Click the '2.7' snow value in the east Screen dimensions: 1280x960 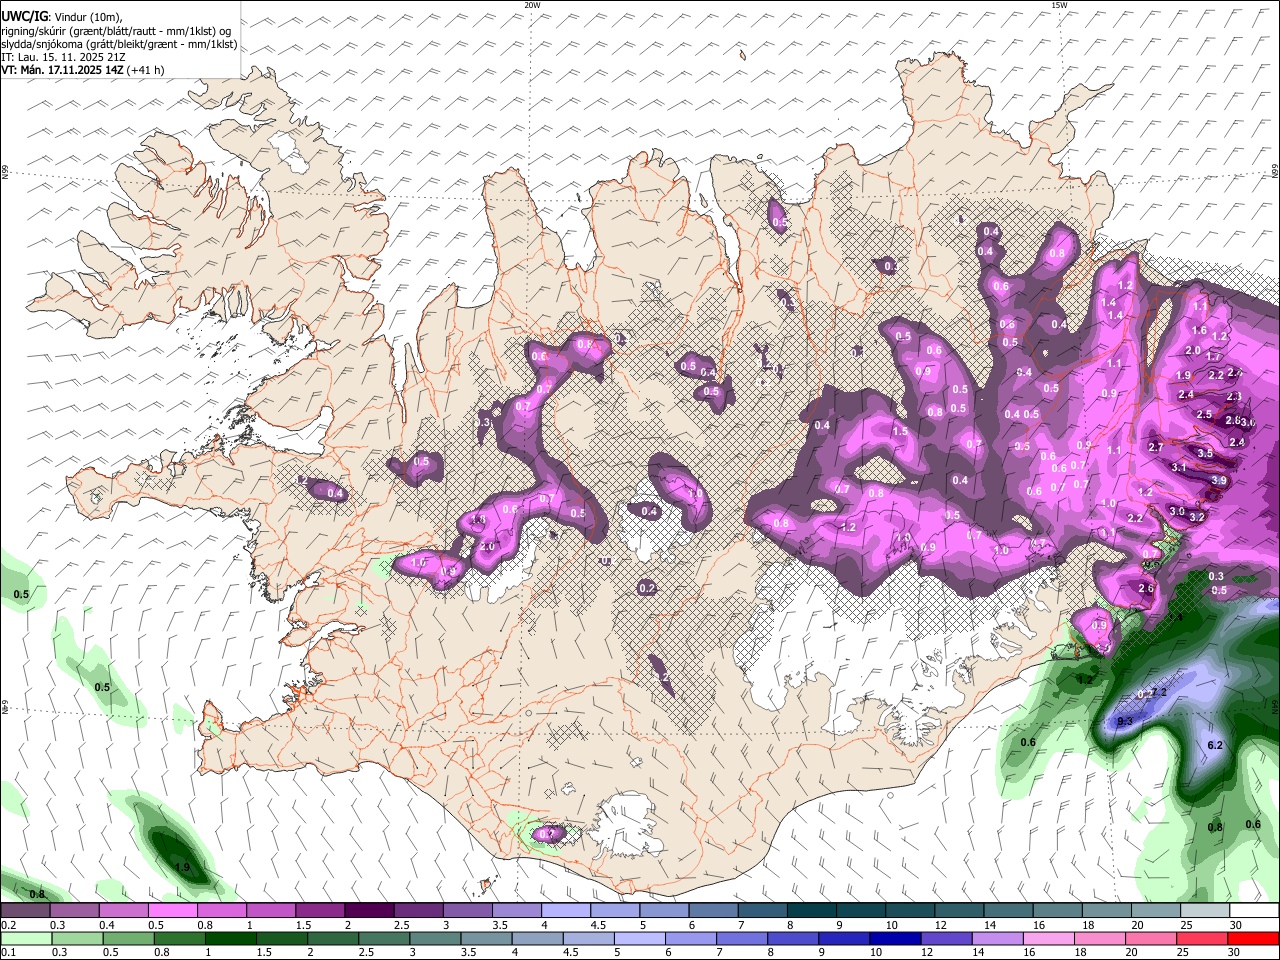1155,447
